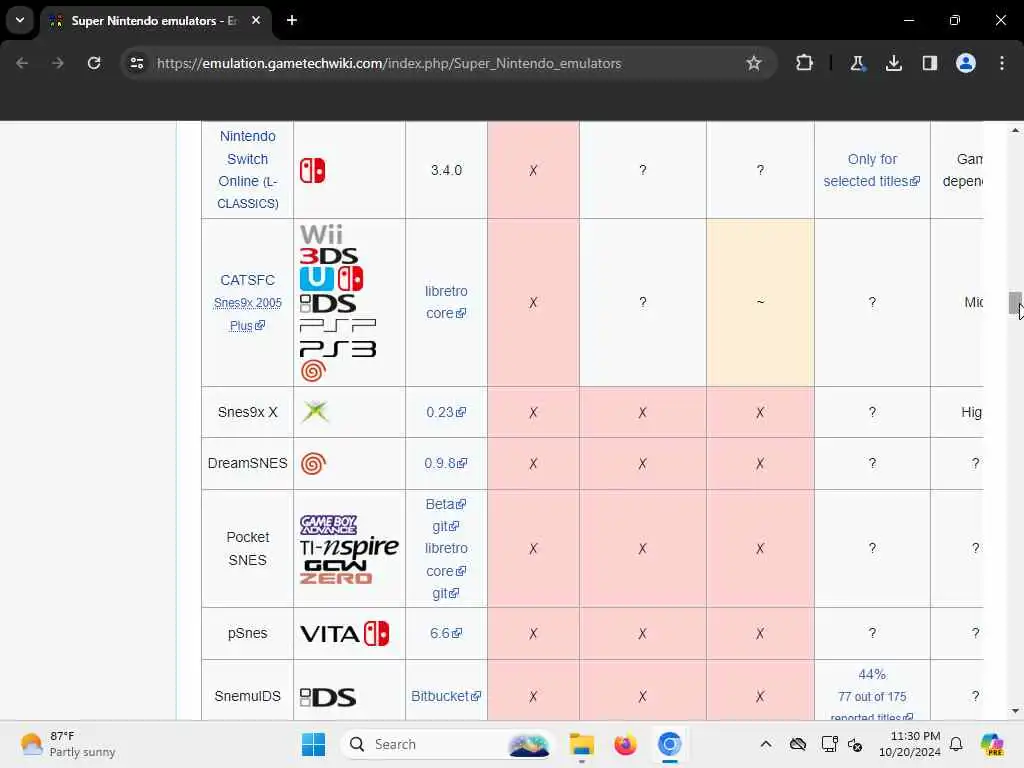This screenshot has width=1024, height=768.
Task: Open the Beta link in Pocket SNES row
Action: point(445,504)
